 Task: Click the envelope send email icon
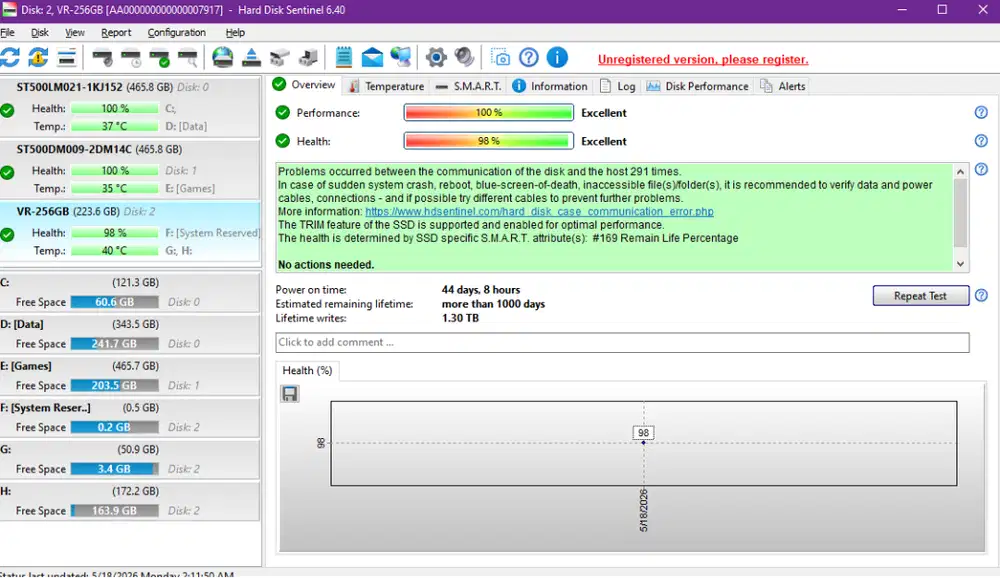pos(372,57)
